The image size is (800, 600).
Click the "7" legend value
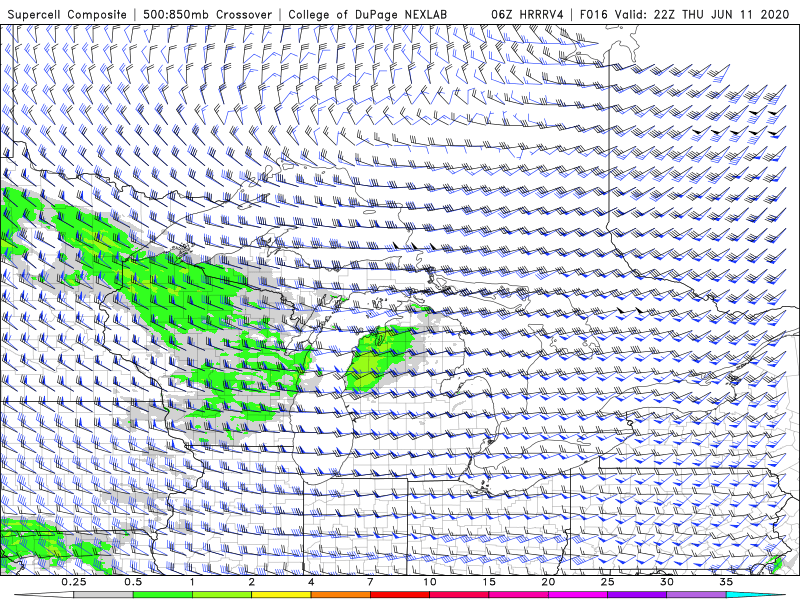click(x=370, y=582)
